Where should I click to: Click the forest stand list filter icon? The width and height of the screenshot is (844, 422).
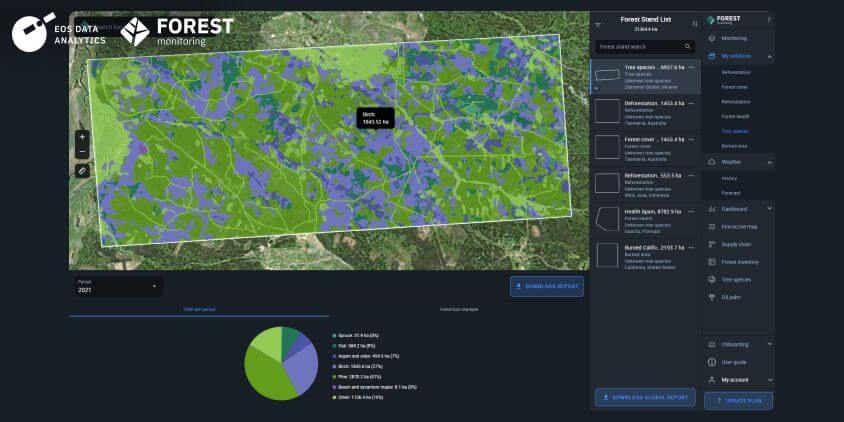[598, 24]
